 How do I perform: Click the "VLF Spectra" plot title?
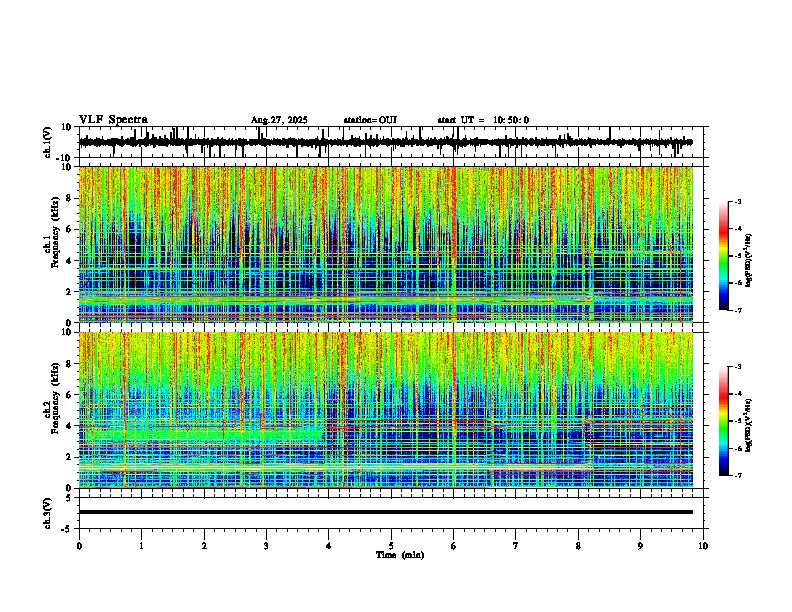(x=113, y=120)
